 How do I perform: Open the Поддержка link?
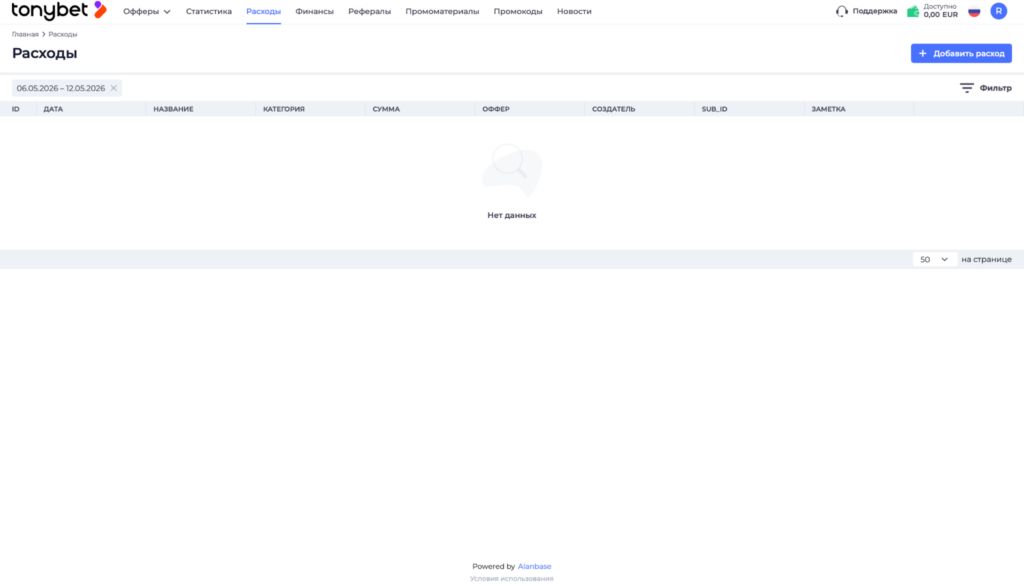874,11
